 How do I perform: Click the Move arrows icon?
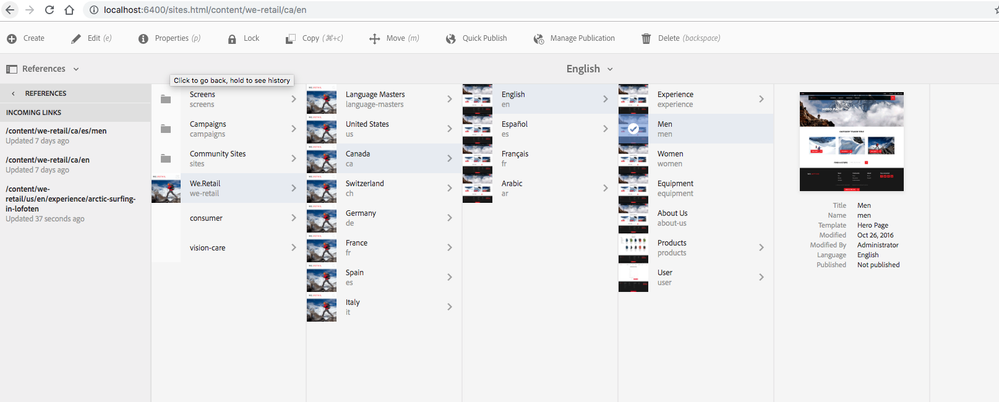(x=375, y=39)
